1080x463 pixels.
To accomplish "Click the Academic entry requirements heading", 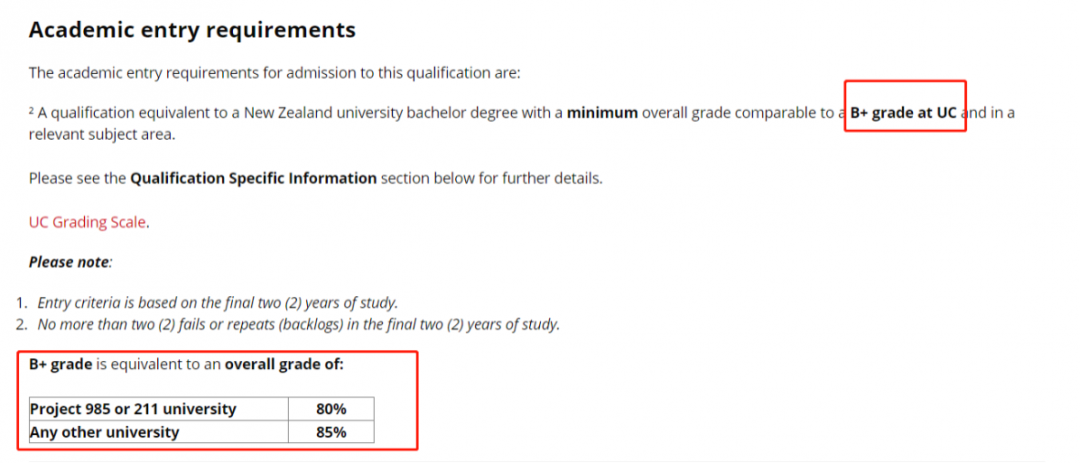I will pos(192,30).
